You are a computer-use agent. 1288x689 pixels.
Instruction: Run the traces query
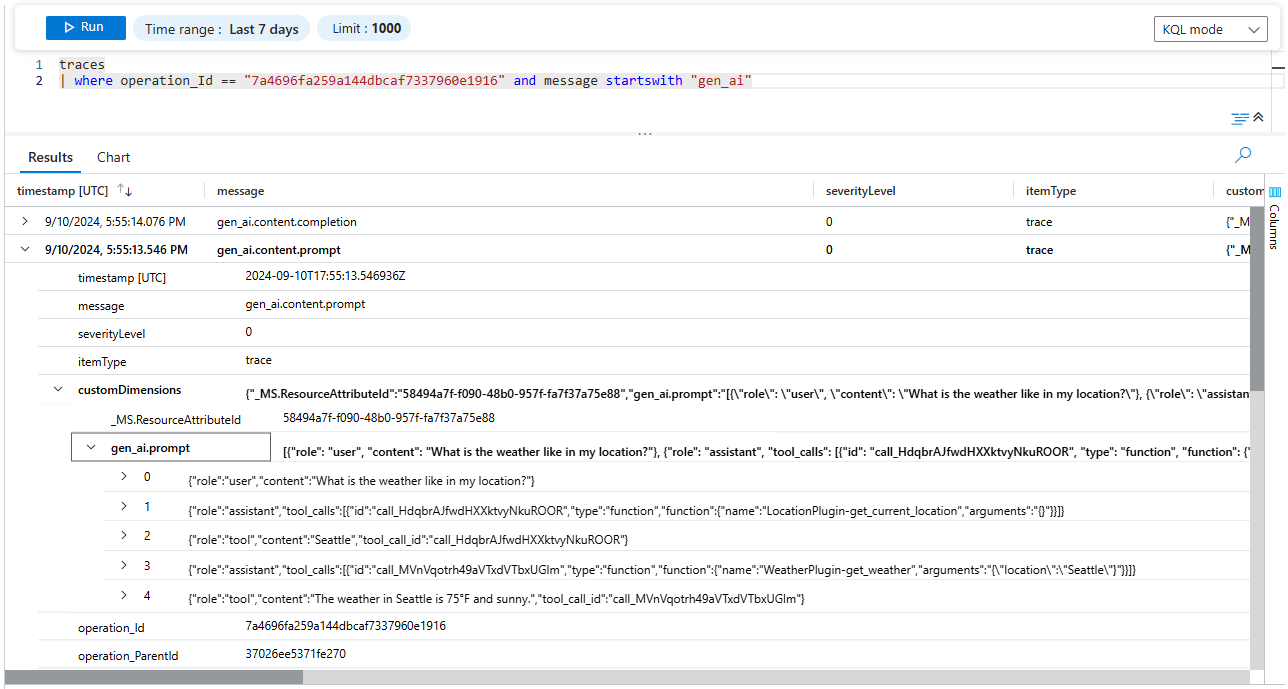click(85, 27)
